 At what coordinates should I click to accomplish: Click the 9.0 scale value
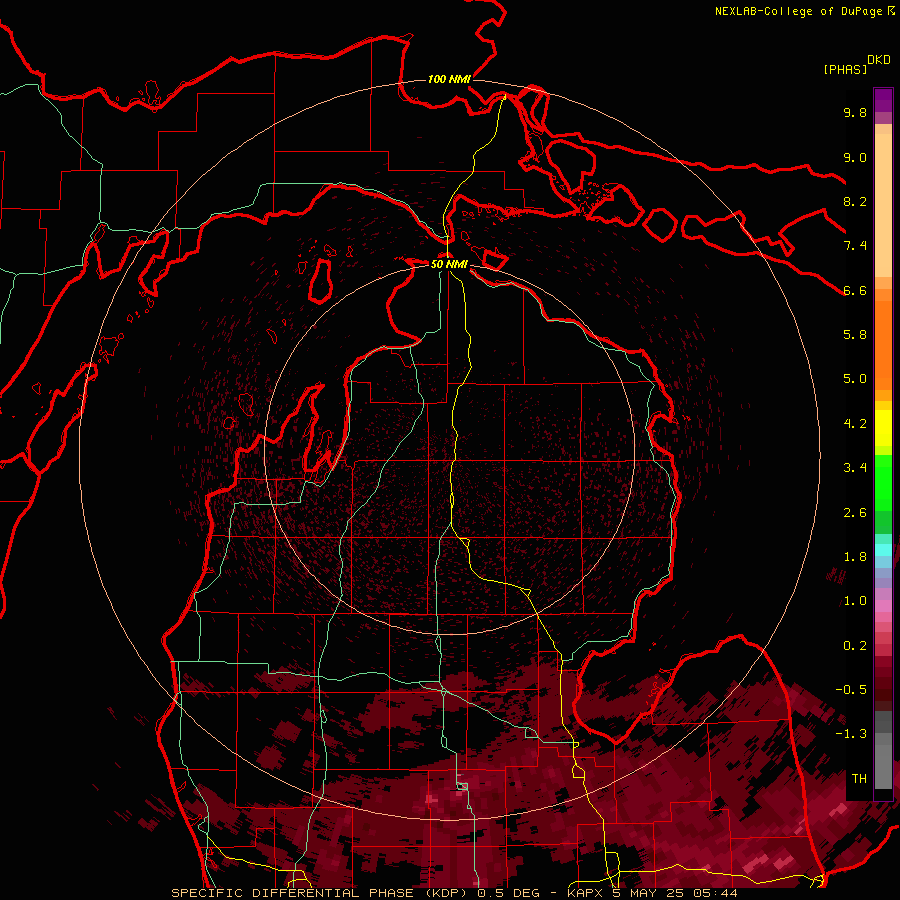click(855, 157)
